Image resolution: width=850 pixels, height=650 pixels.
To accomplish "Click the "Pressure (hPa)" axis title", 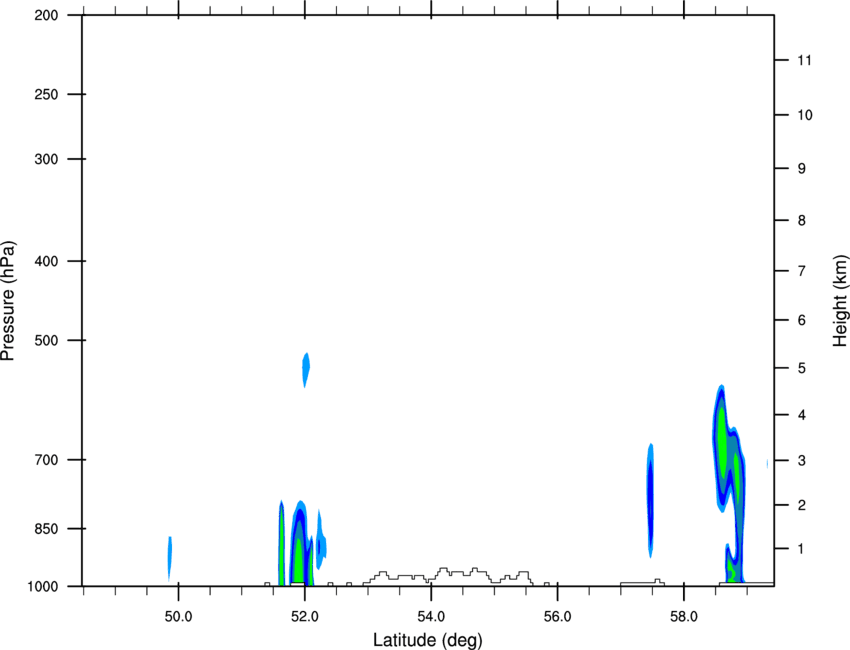I will (x=8, y=301).
